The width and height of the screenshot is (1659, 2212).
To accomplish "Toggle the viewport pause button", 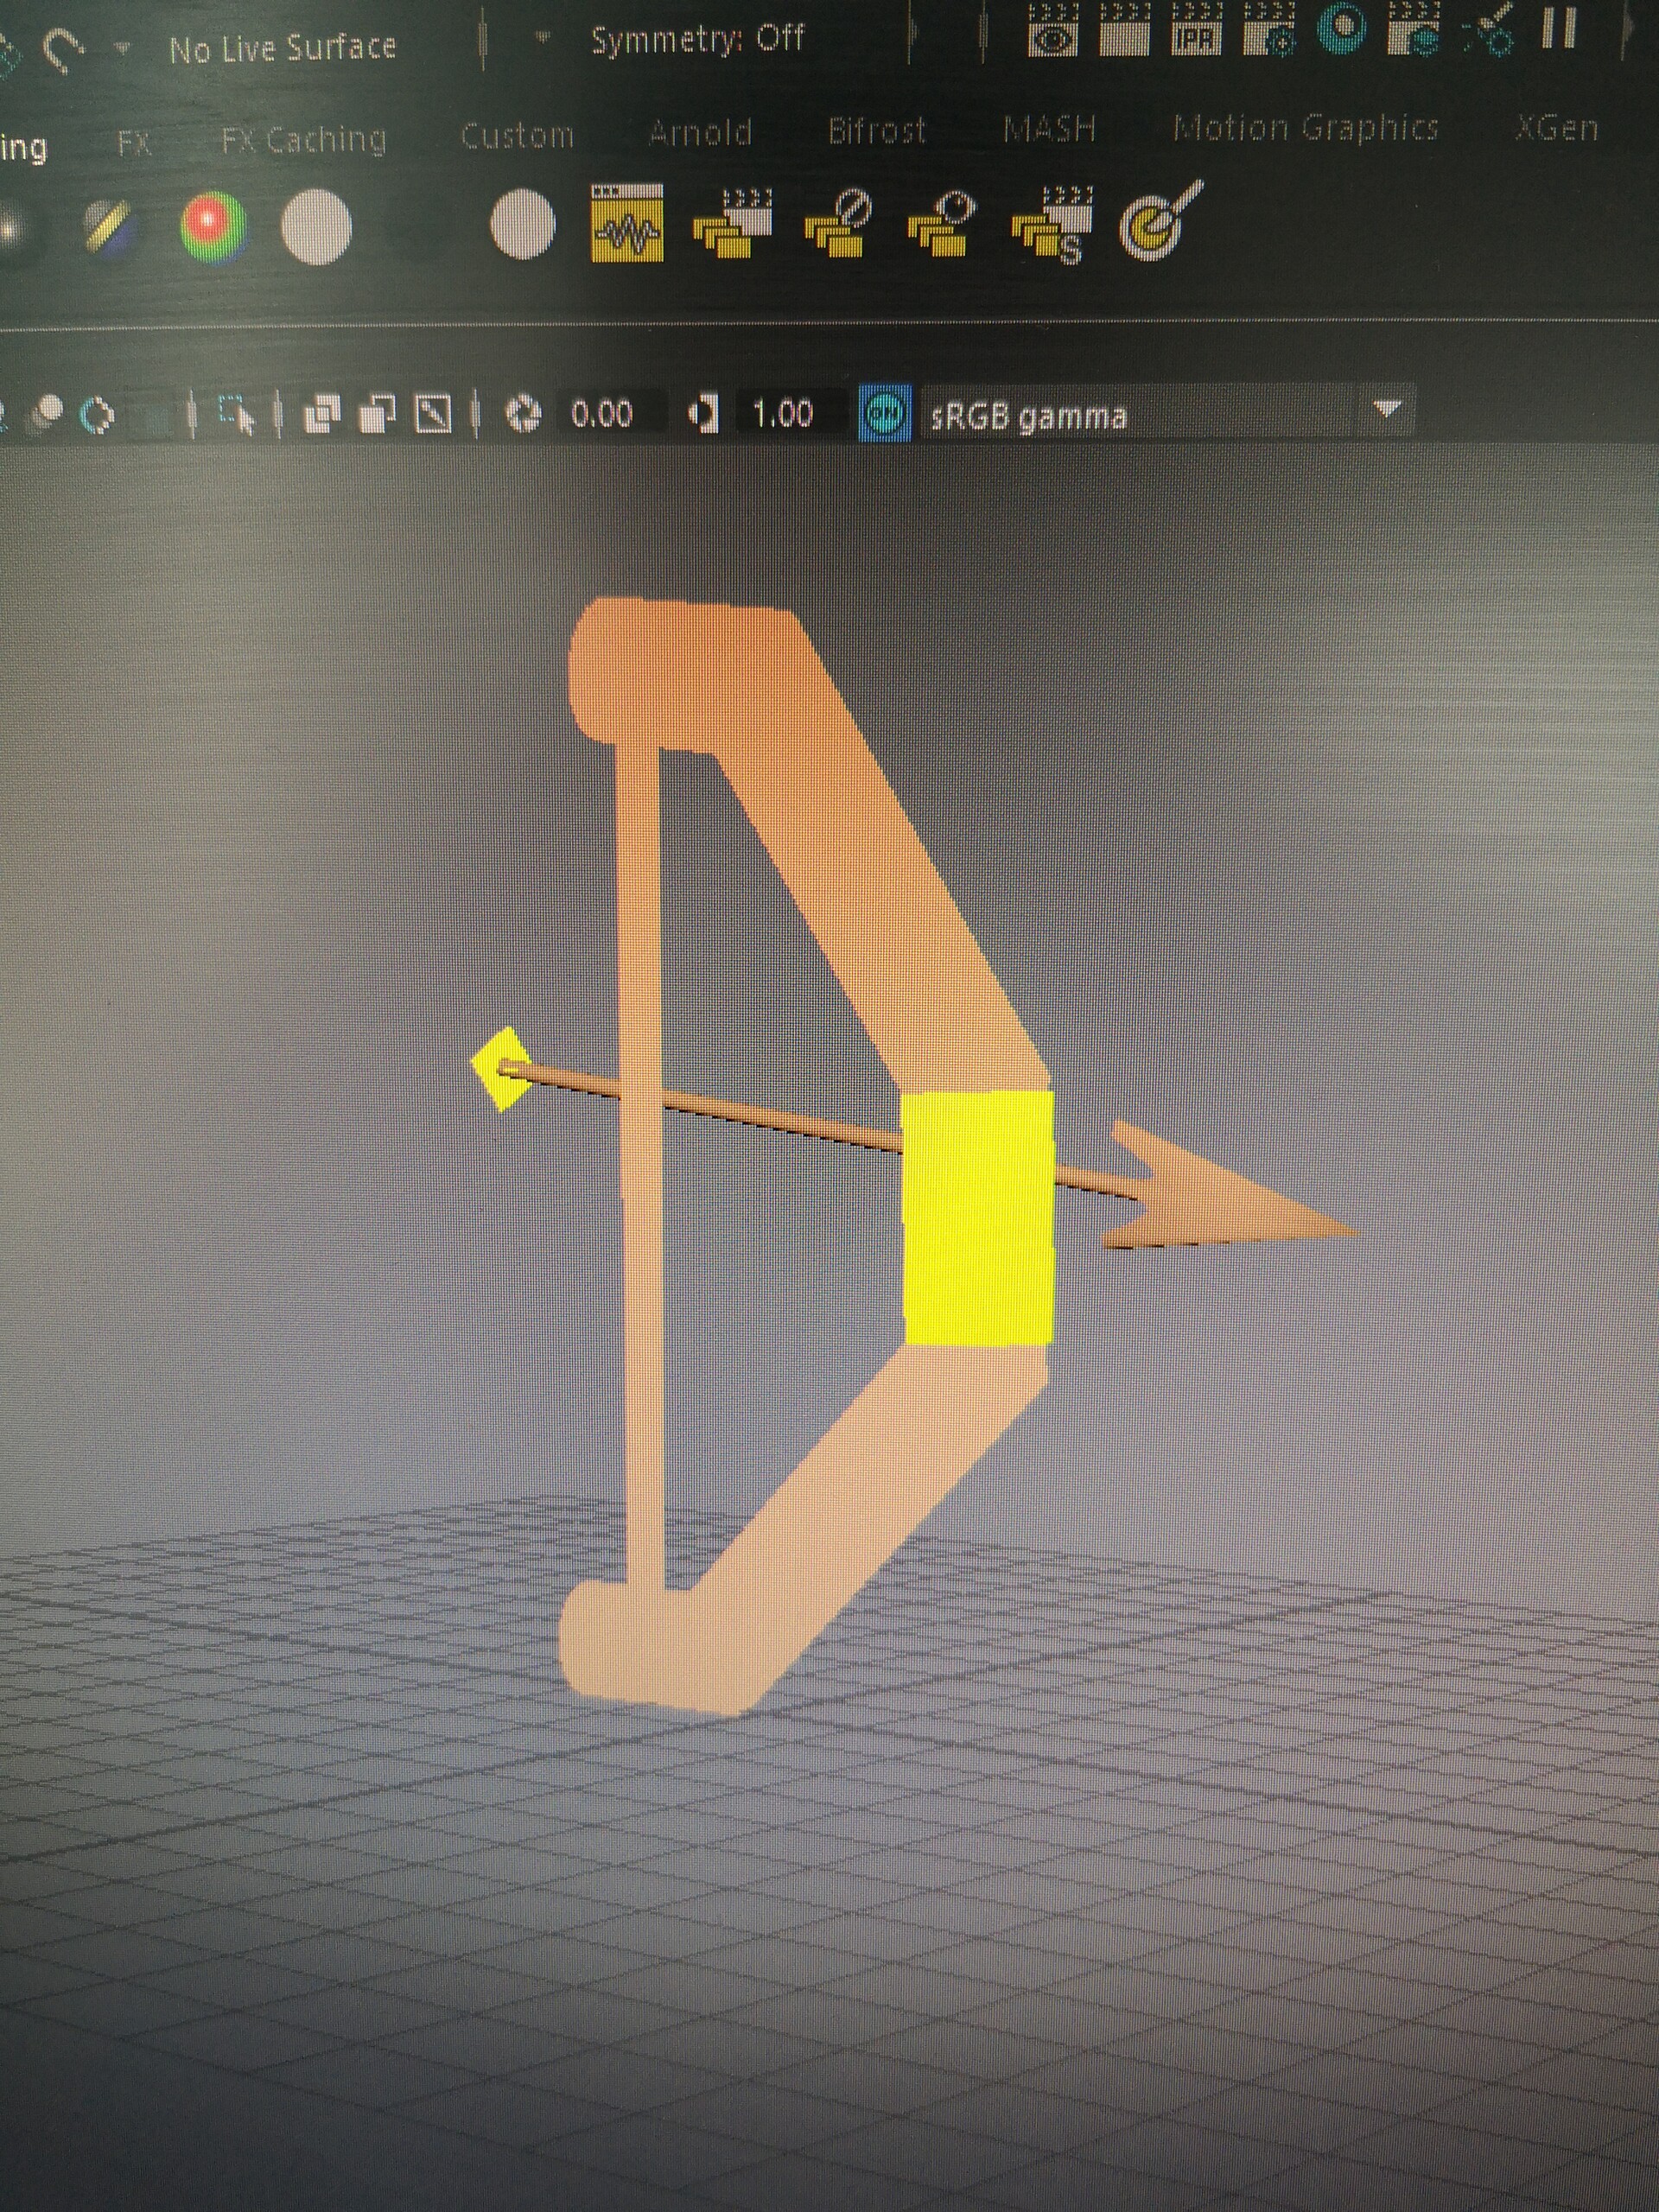I will coord(1559,28).
